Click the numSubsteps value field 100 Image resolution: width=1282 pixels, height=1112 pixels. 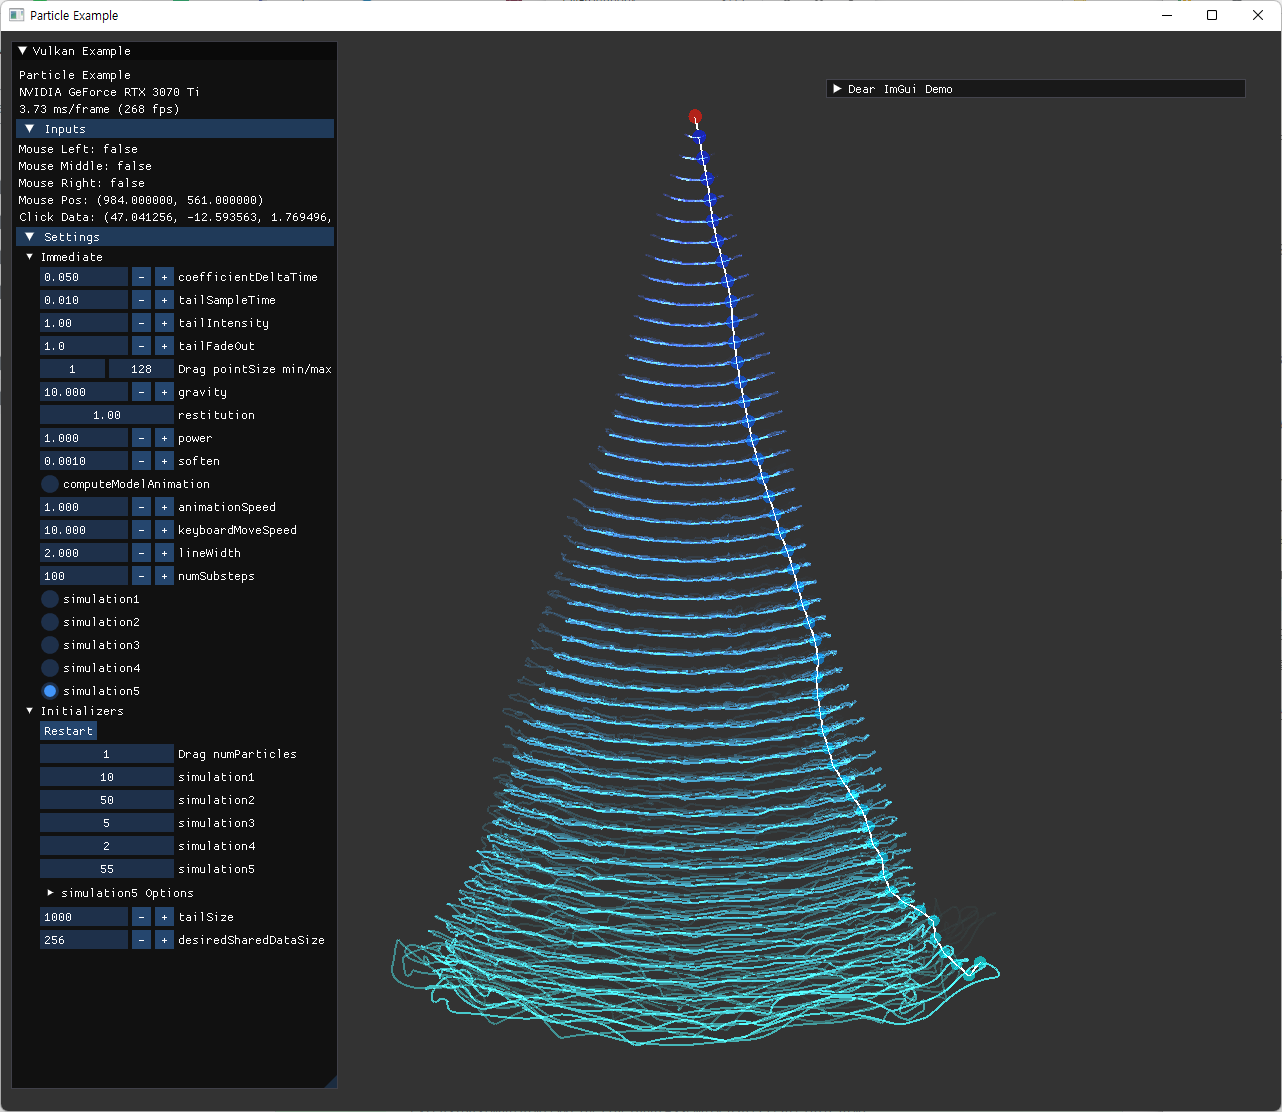pyautogui.click(x=84, y=576)
